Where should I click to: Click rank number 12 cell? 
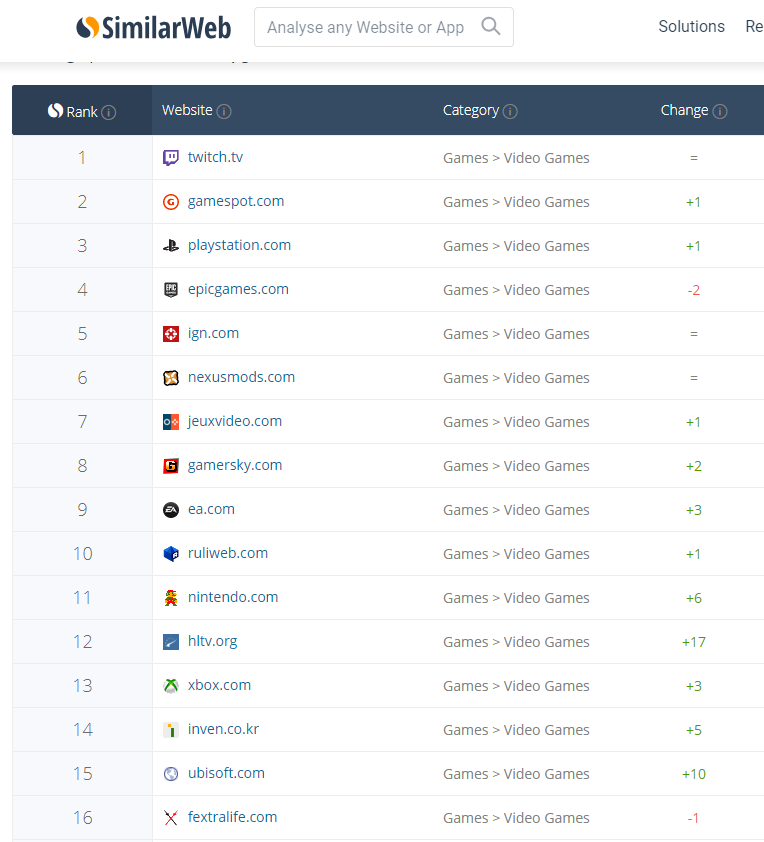pos(82,642)
